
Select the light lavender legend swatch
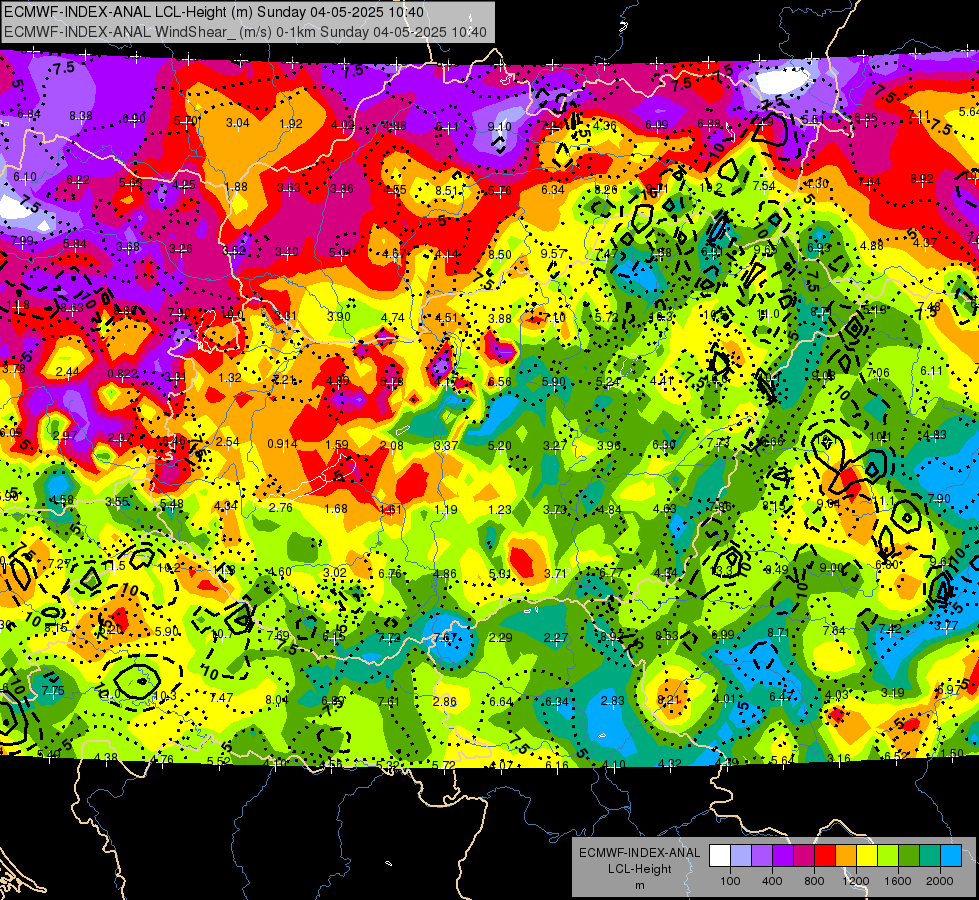[740, 856]
